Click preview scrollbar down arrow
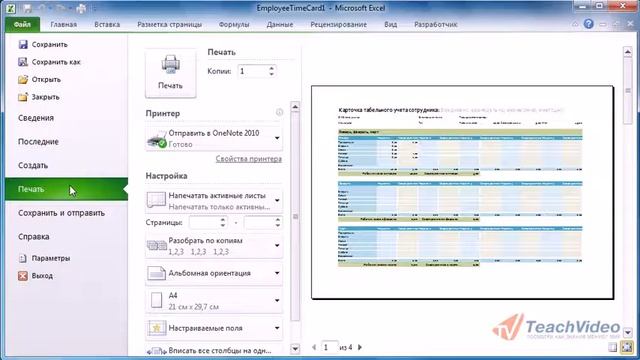 pos(628,333)
